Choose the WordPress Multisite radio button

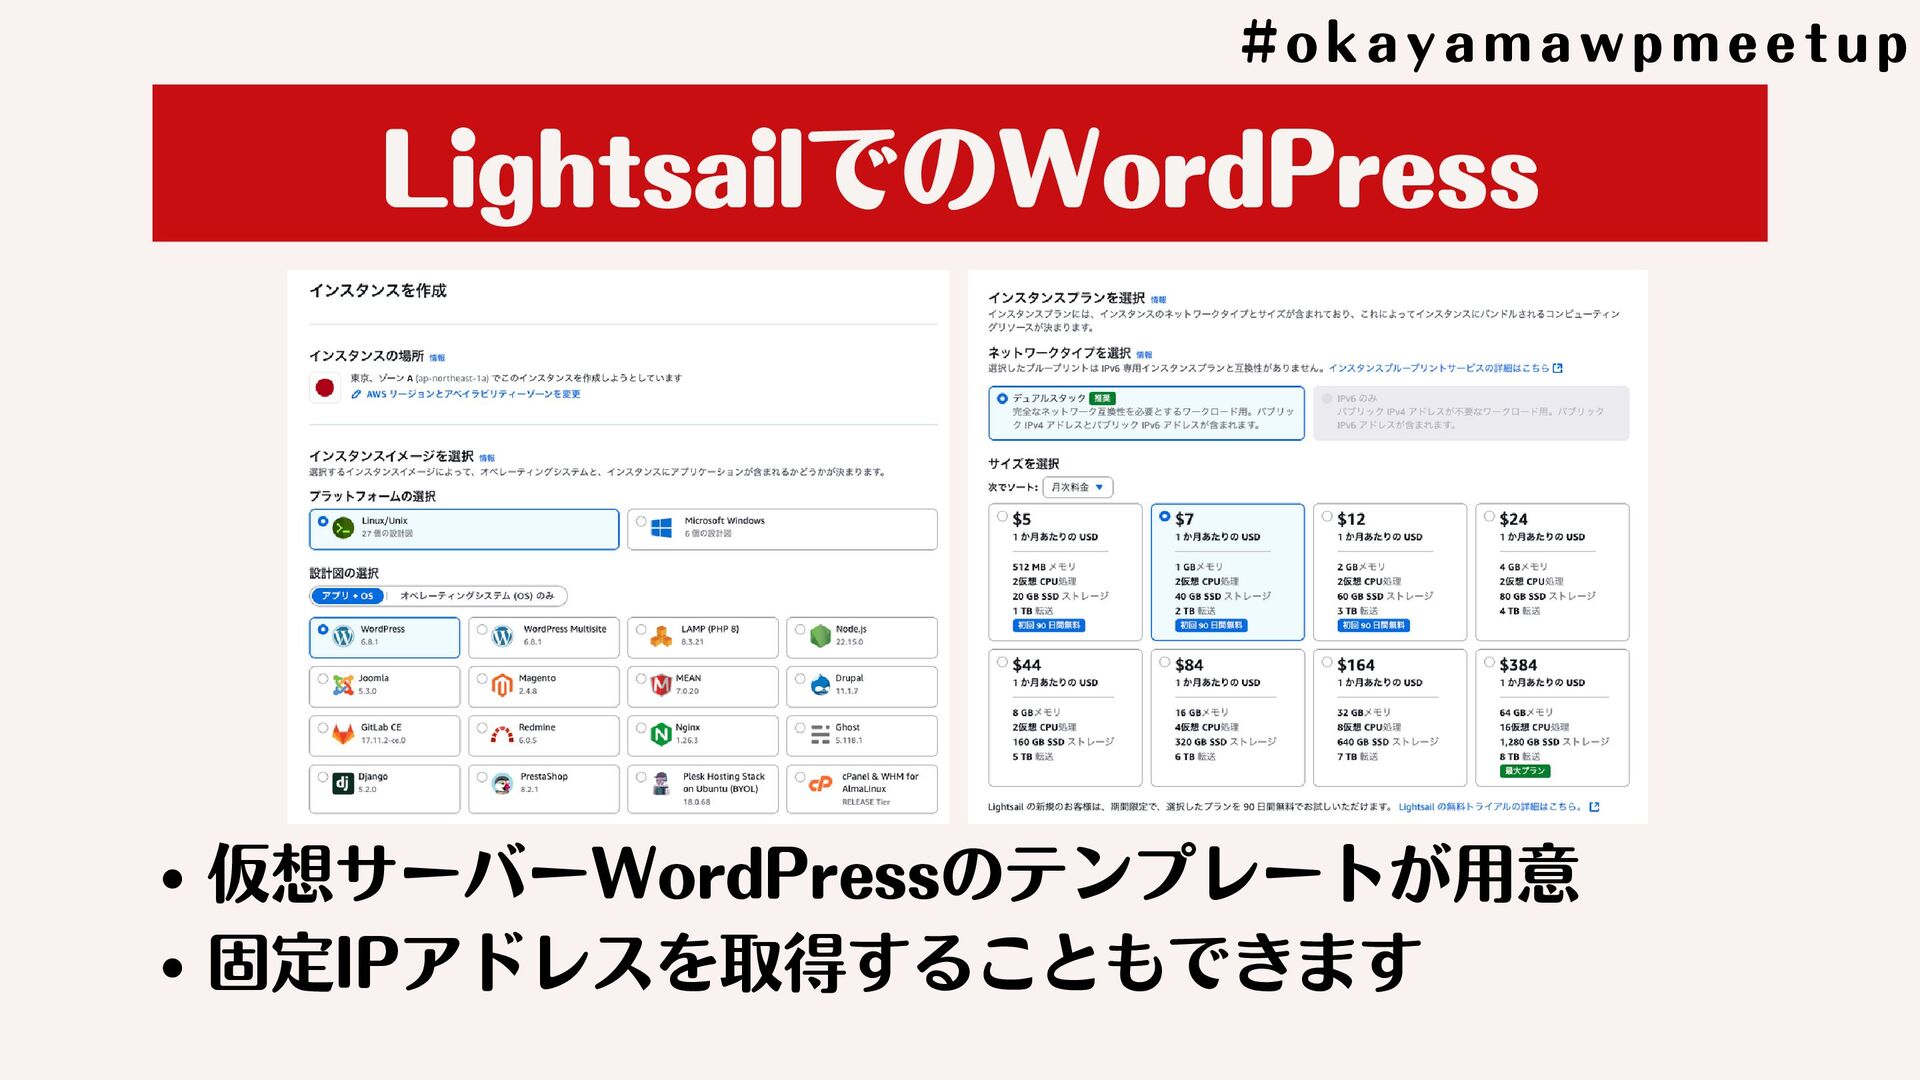tap(482, 630)
